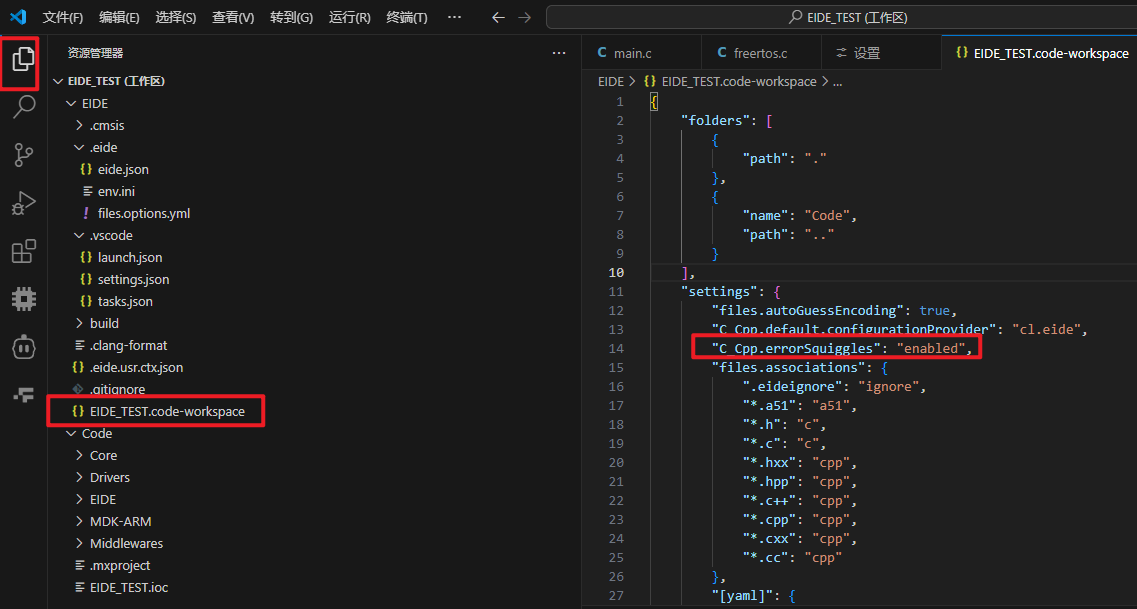1137x609 pixels.
Task: Open .eide.usr.ctx.json file
Action: 136,368
